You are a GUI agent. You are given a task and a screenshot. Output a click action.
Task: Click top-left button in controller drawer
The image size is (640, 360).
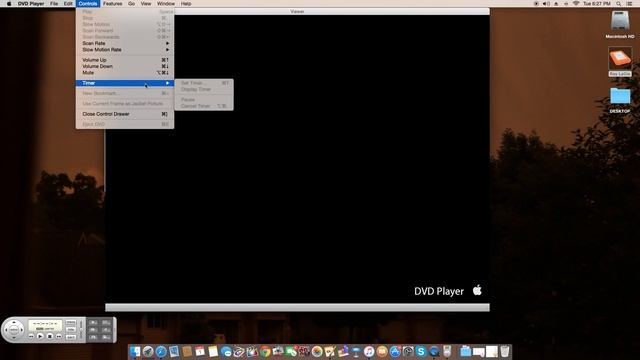click(93, 322)
